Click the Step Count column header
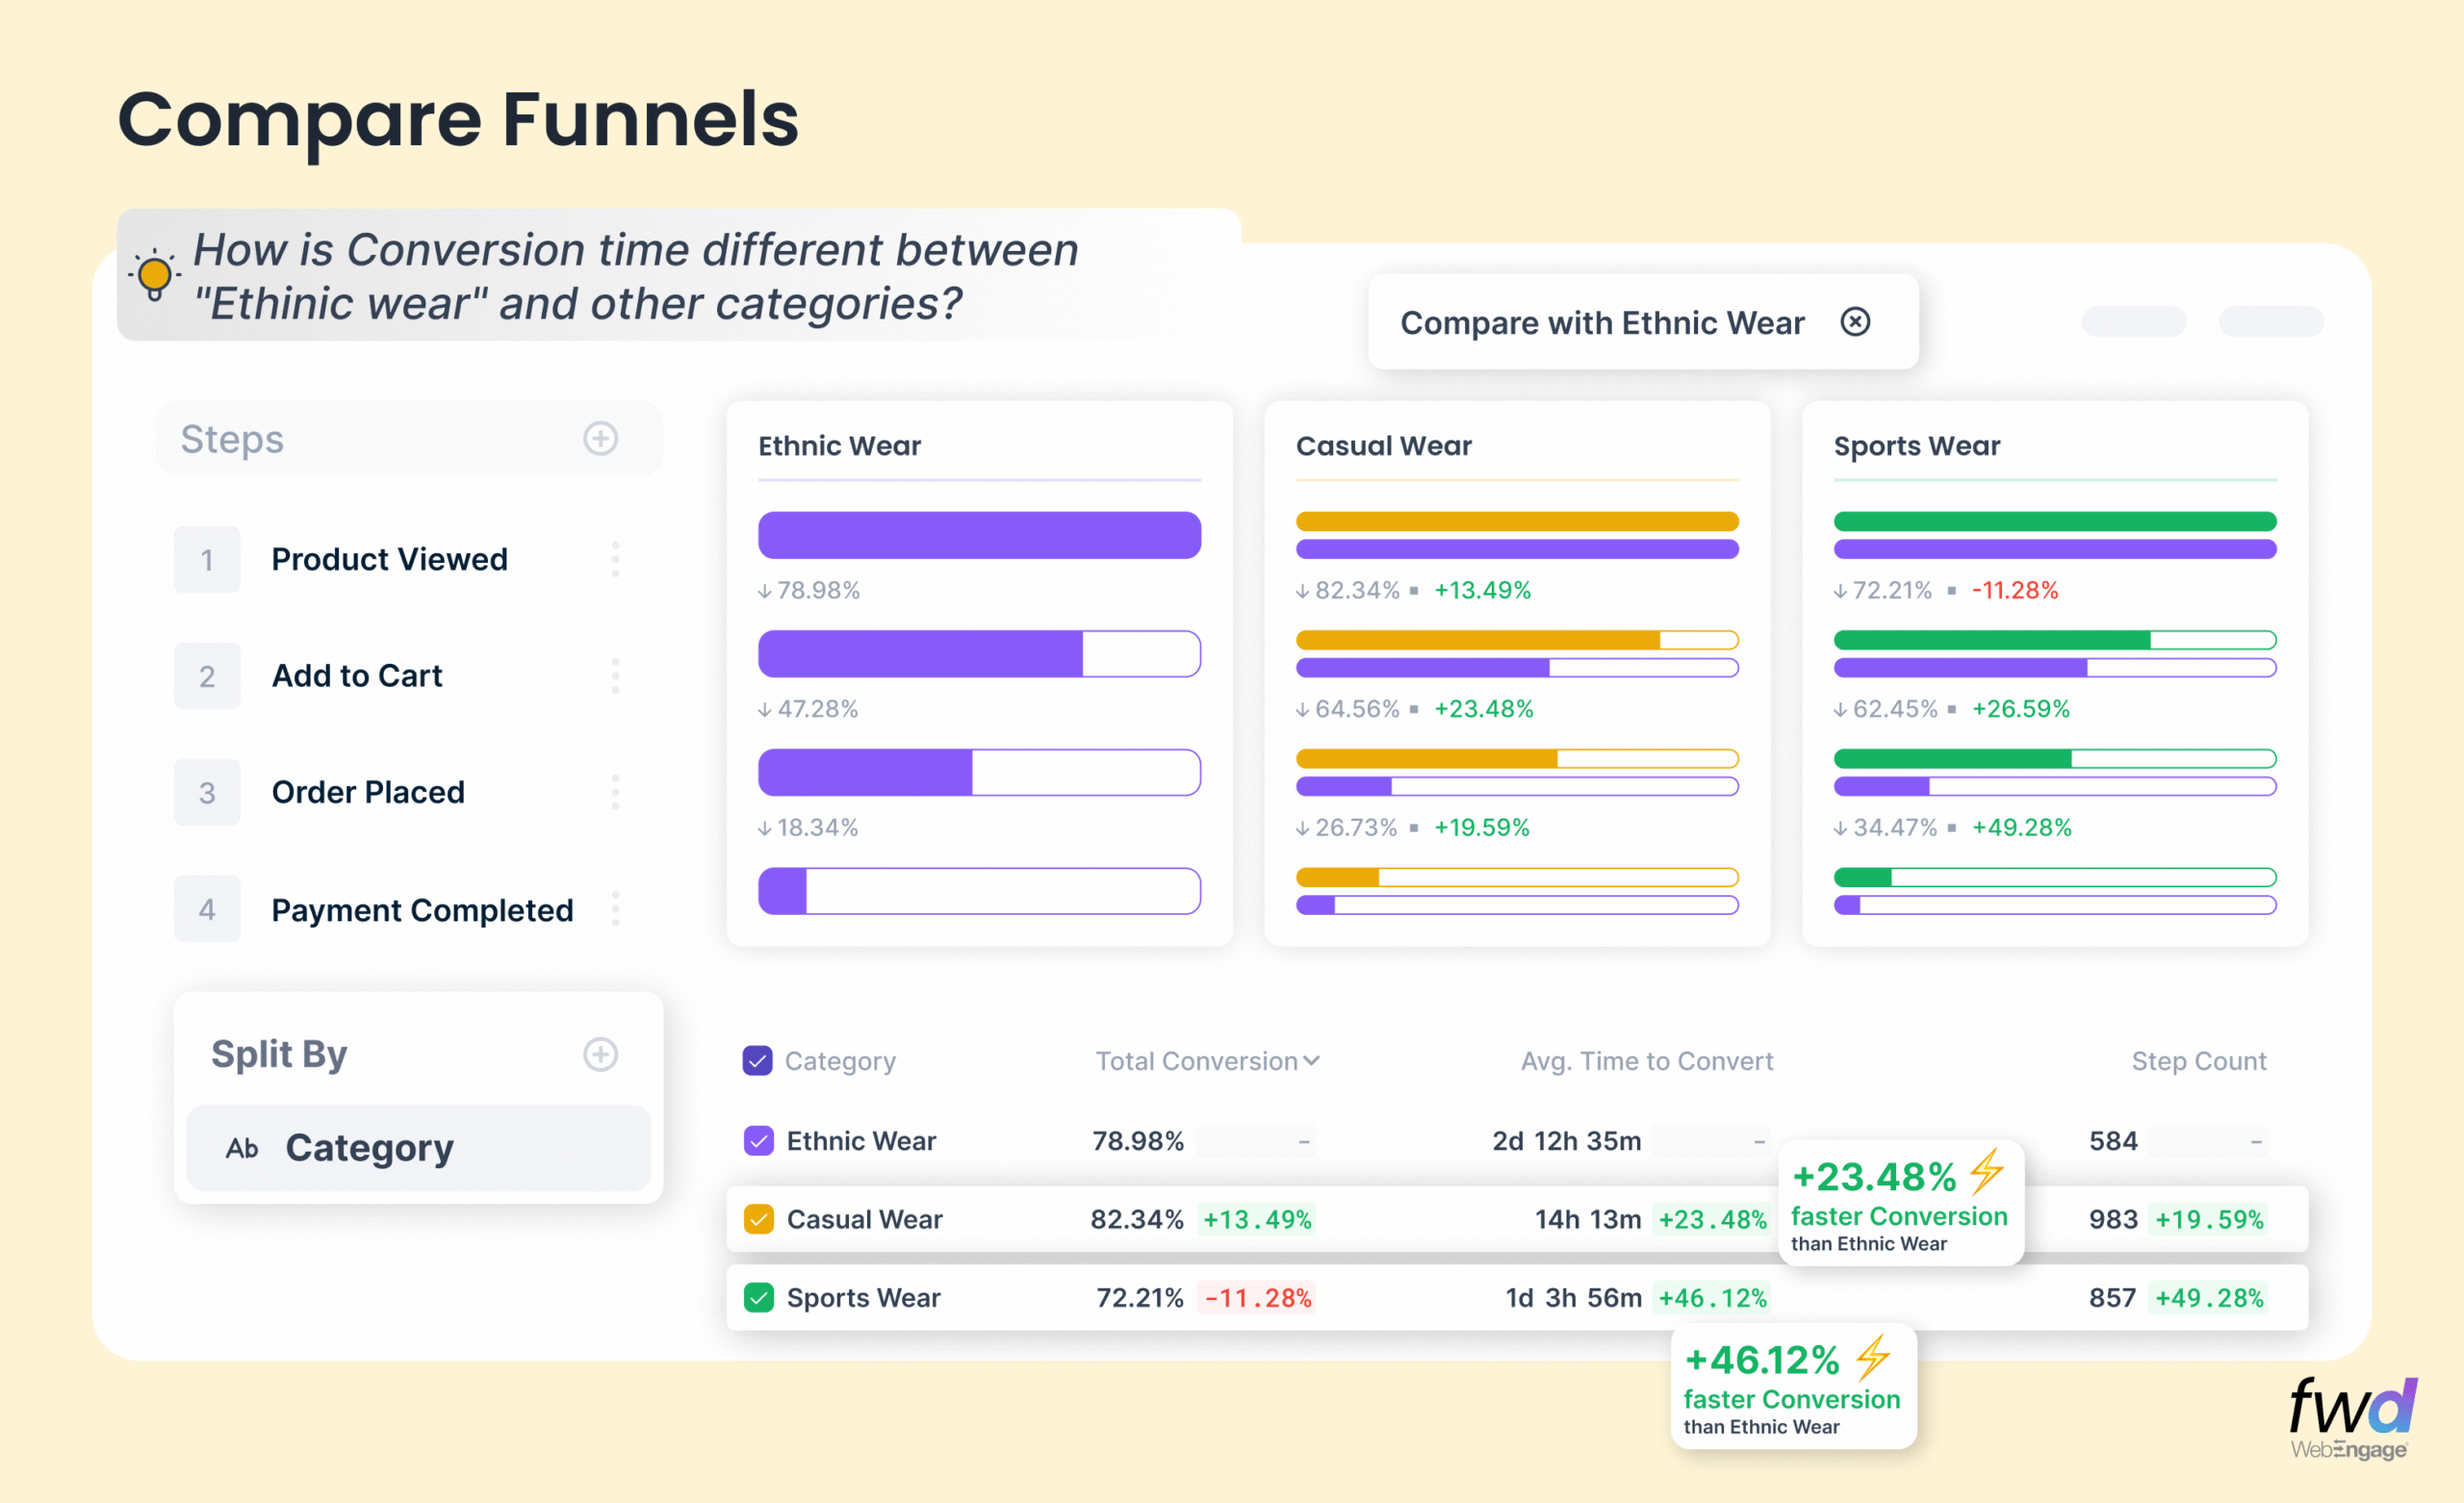 click(2198, 1060)
